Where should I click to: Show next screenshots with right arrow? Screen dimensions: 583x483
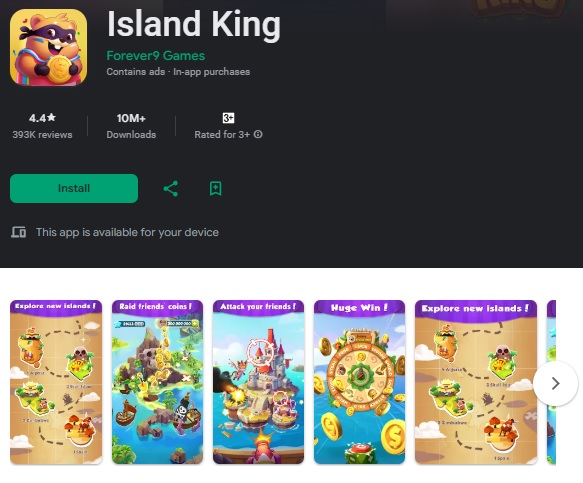point(555,383)
